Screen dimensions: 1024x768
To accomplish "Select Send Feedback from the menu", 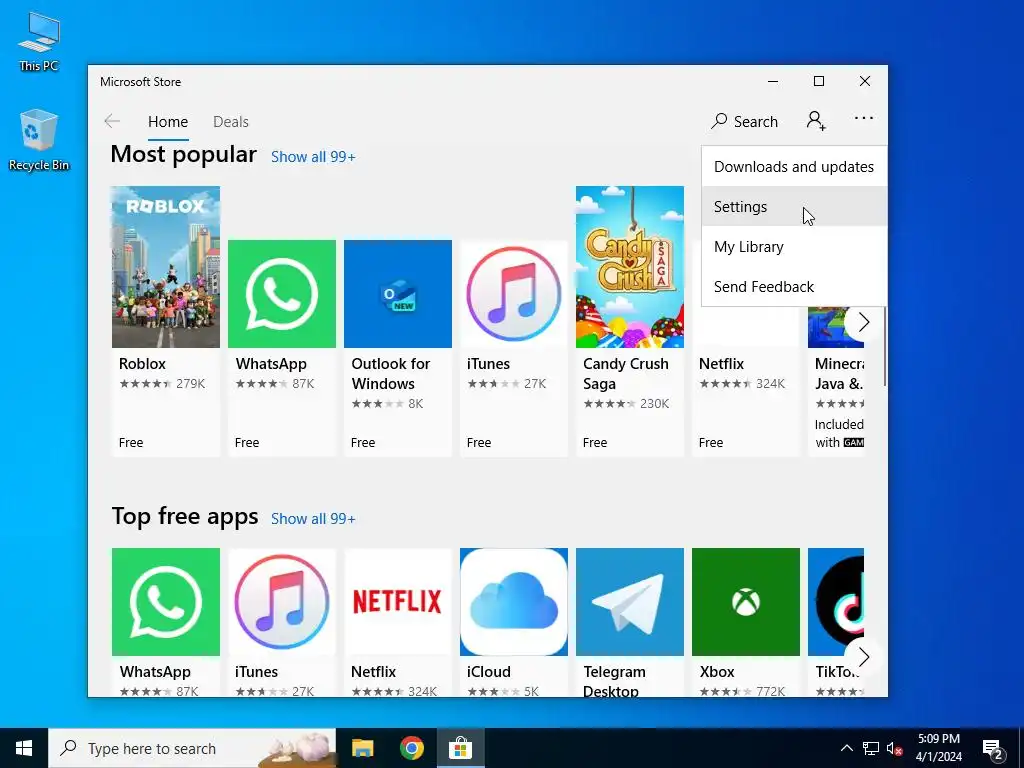I will pyautogui.click(x=794, y=286).
